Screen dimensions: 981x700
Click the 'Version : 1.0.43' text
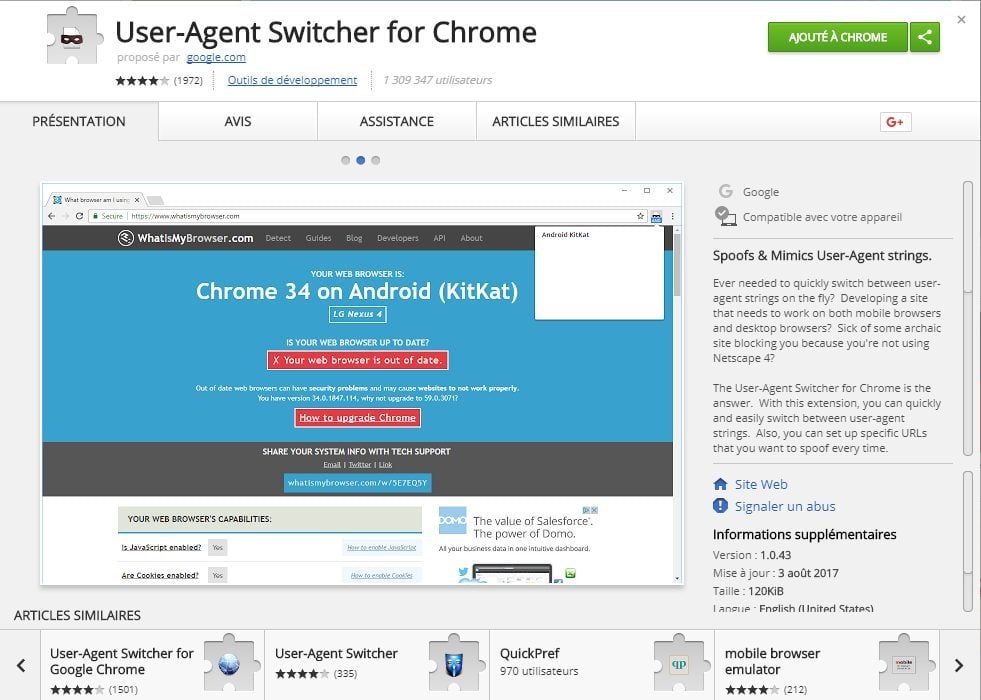(752, 555)
